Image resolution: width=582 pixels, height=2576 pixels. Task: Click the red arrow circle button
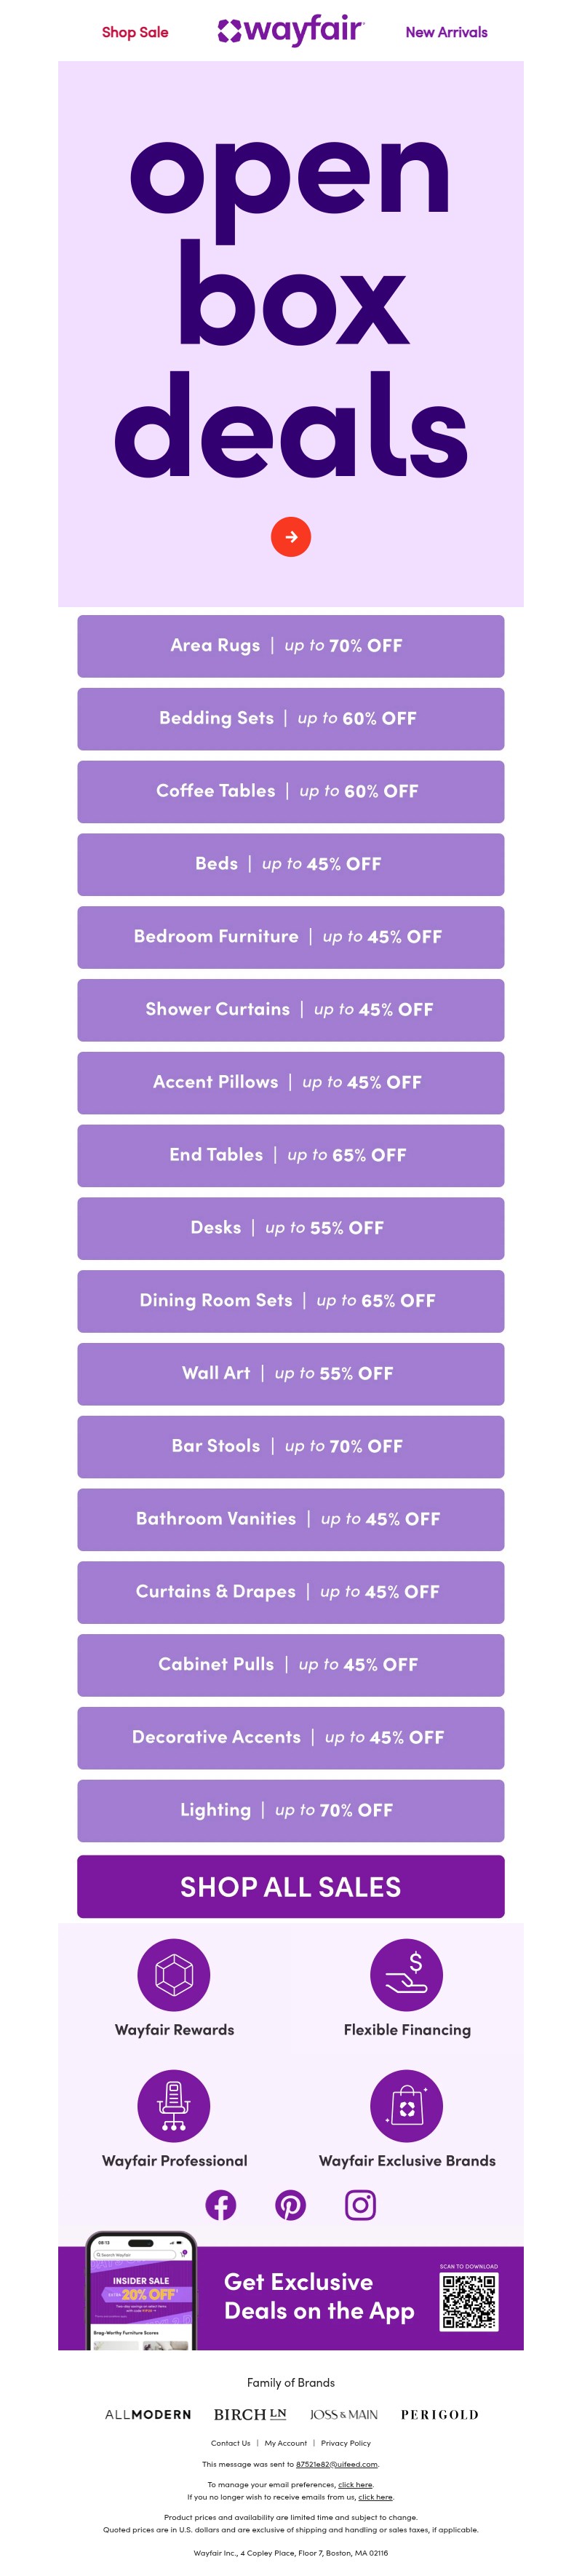291,537
